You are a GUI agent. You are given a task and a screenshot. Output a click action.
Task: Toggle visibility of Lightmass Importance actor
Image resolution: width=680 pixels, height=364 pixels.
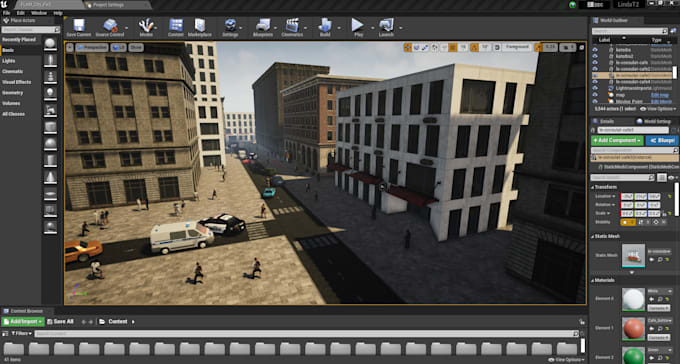595,88
